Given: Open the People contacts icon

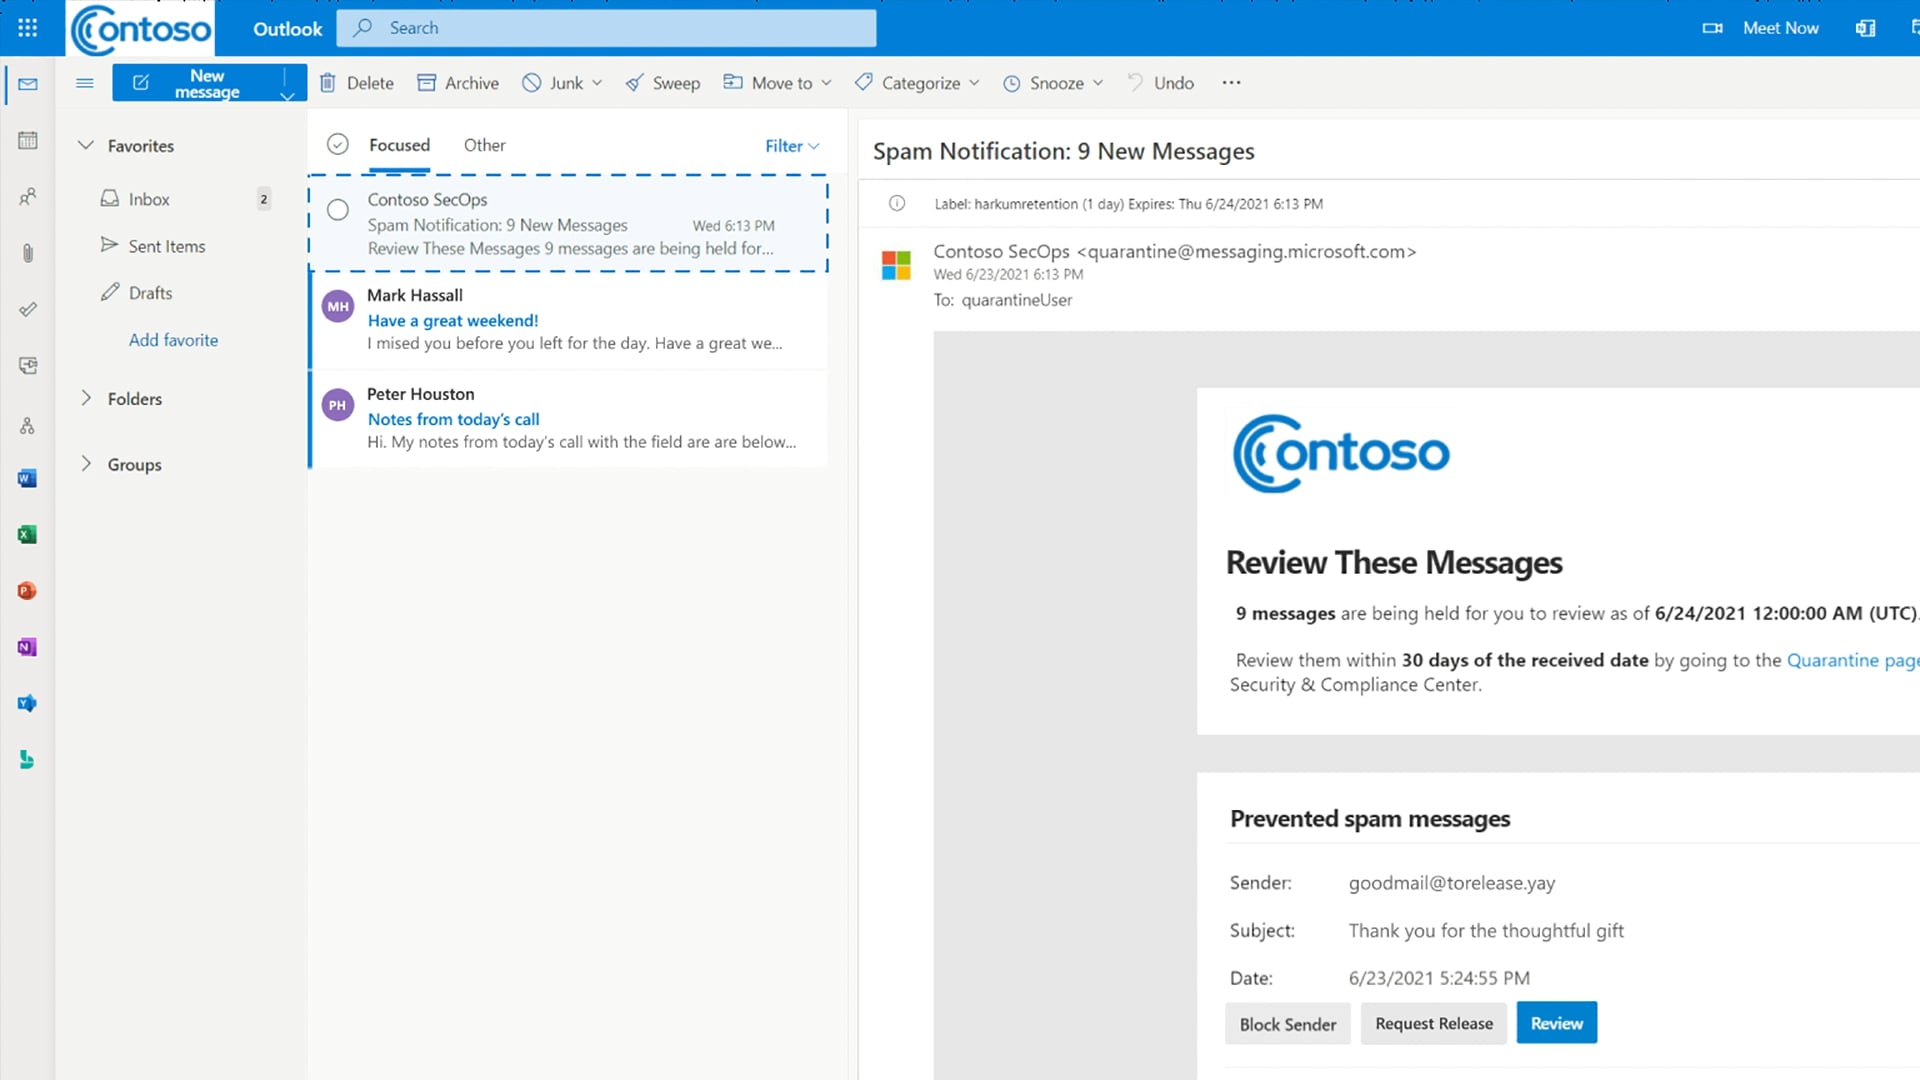Looking at the screenshot, I should point(28,197).
